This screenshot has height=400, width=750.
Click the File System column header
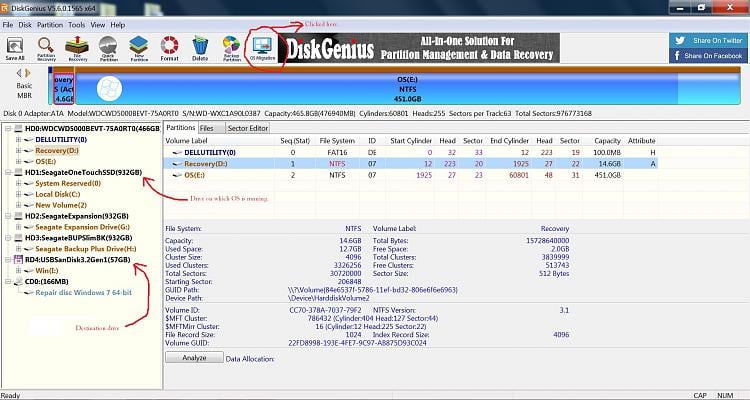point(338,141)
